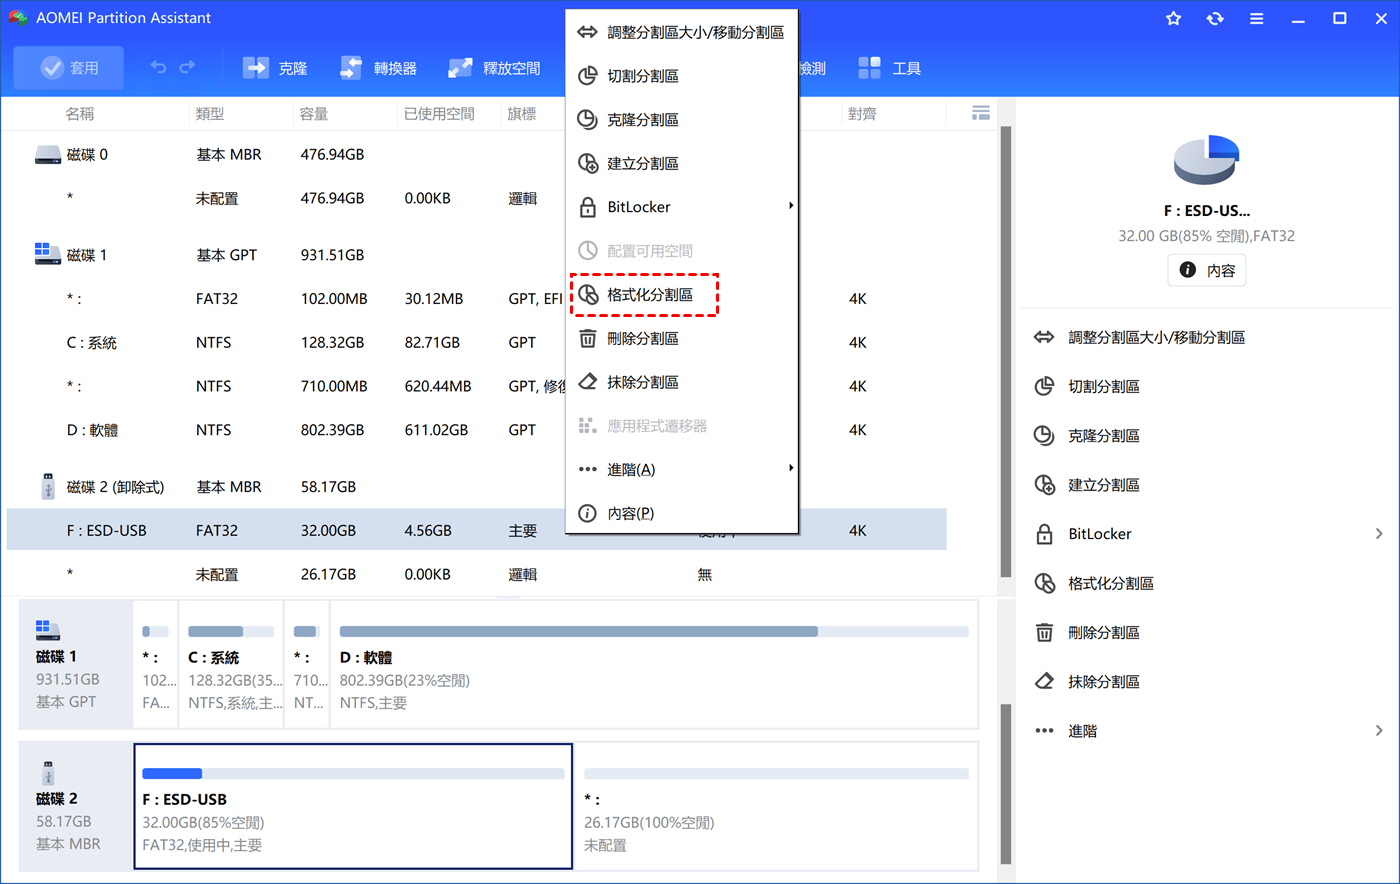Click the 內容 button in right panel
This screenshot has height=884, width=1400.
pos(1207,270)
